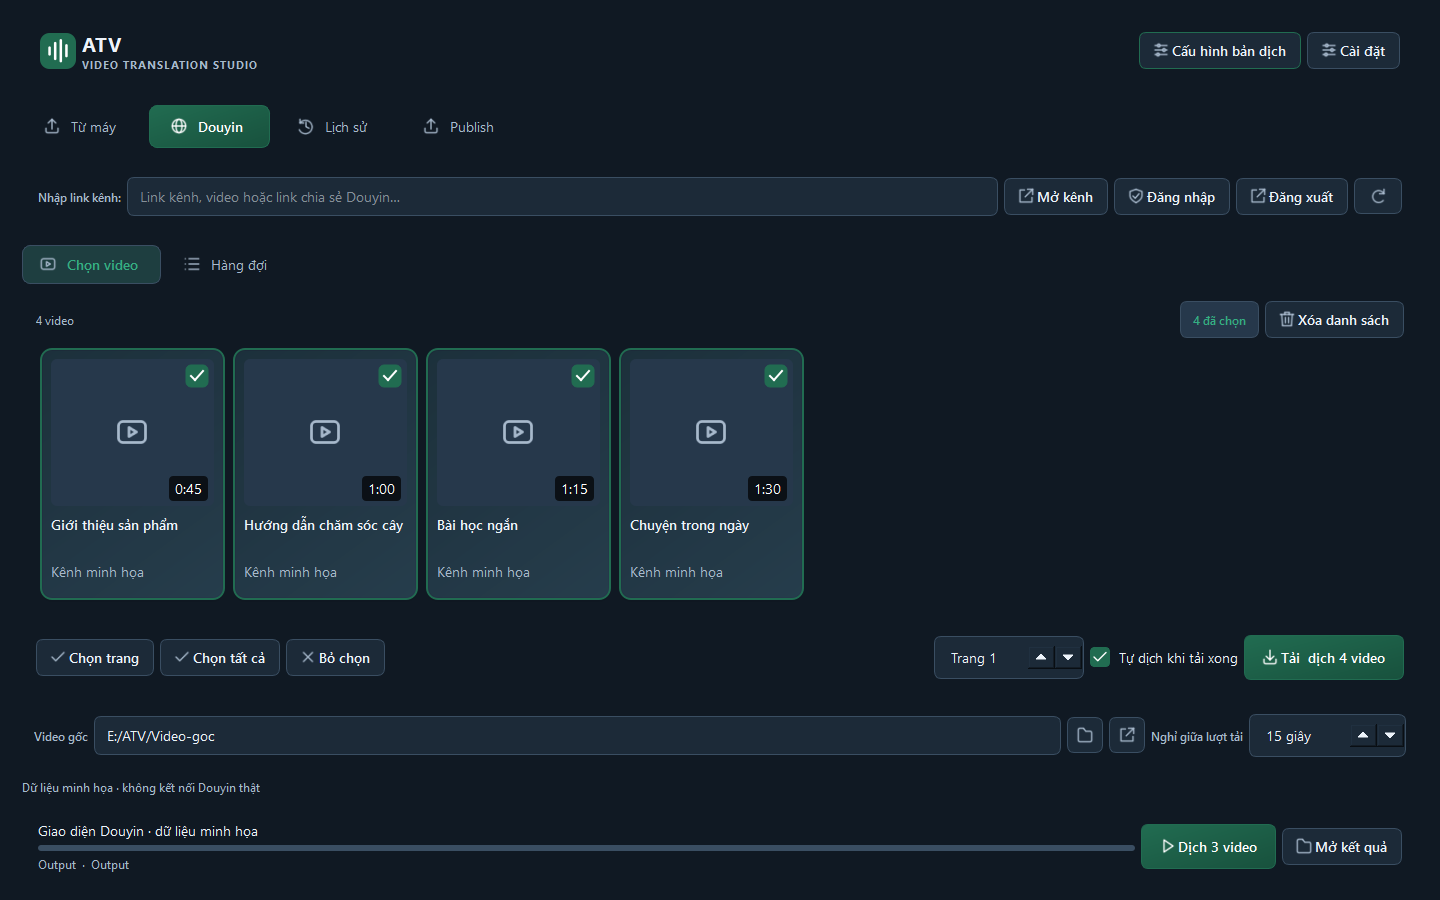Click the Đăng nhập button
Viewport: 1440px width, 900px height.
(1172, 197)
